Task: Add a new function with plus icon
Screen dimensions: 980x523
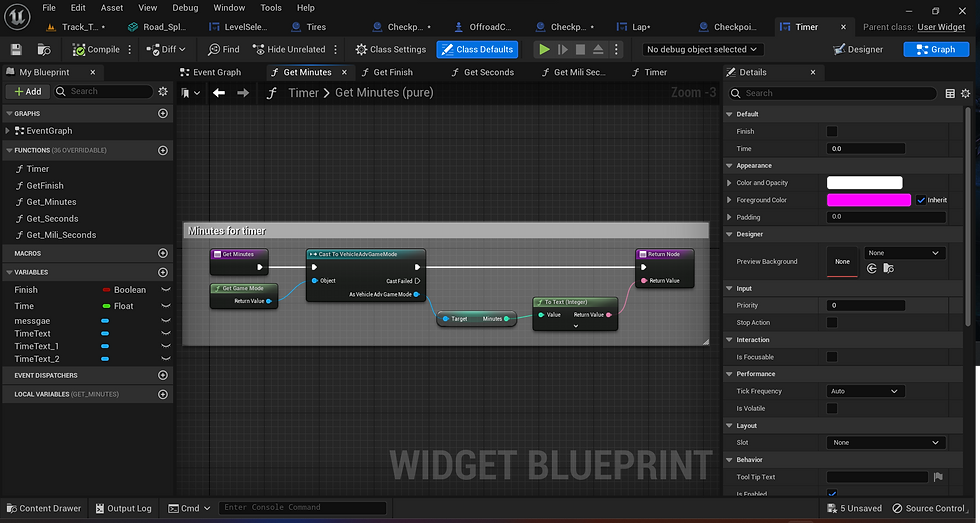Action: [163, 151]
